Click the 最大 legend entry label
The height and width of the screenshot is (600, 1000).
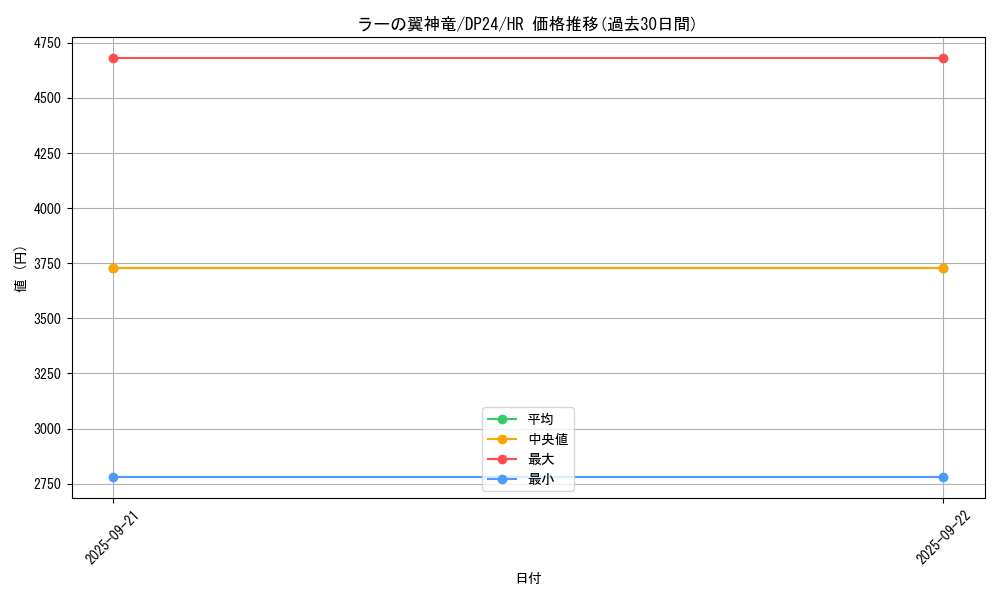point(541,459)
